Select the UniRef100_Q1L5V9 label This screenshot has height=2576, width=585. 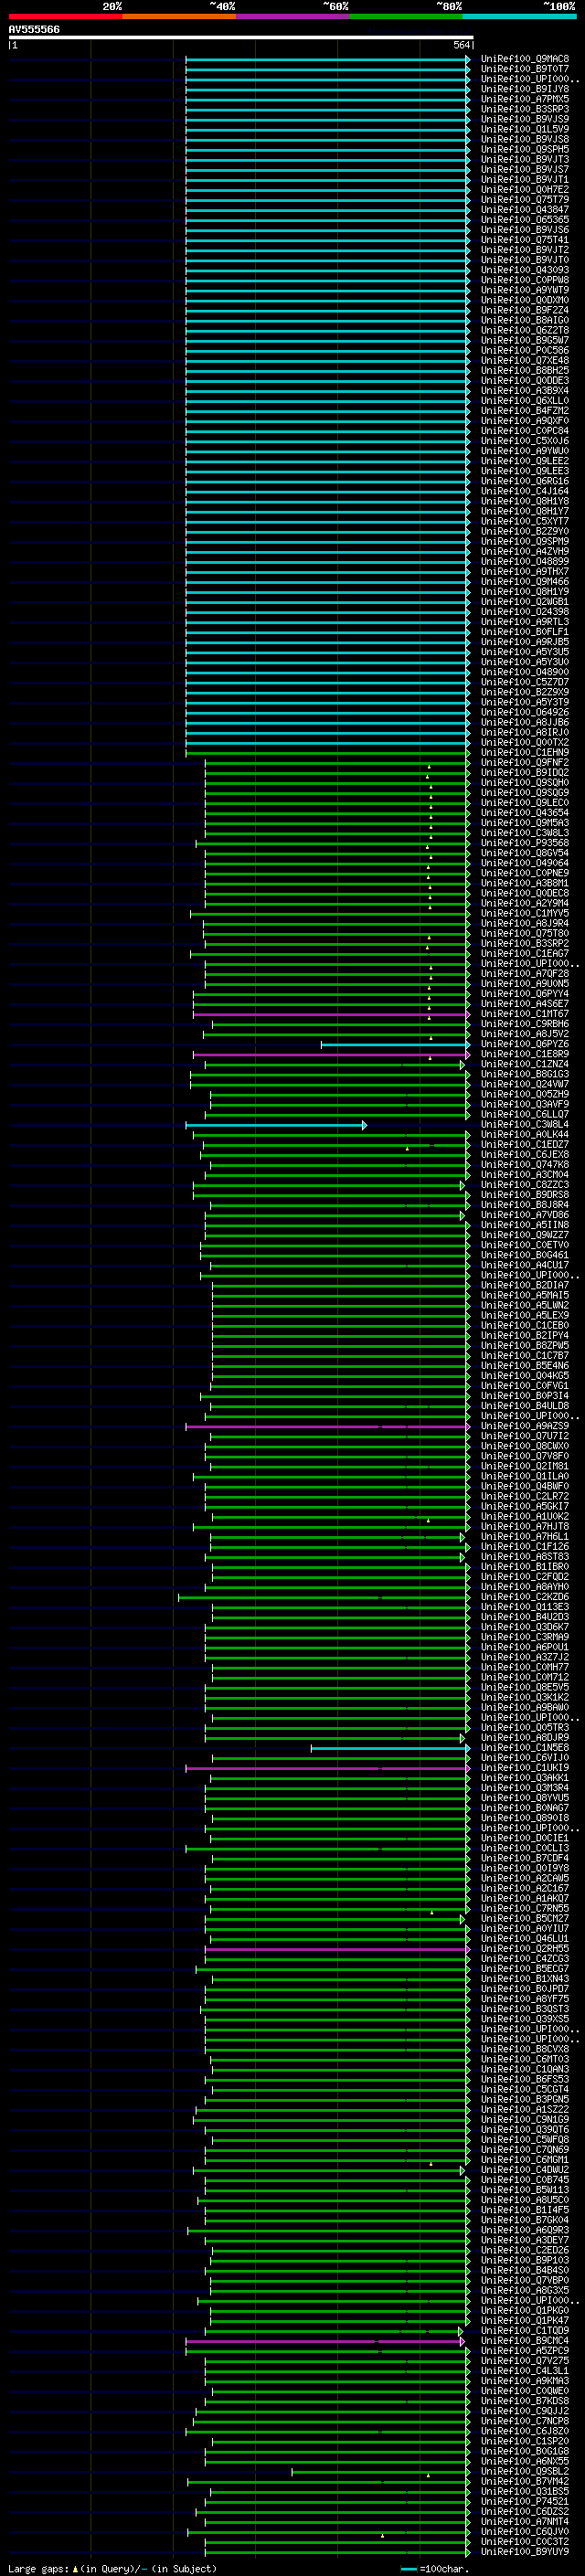click(524, 129)
